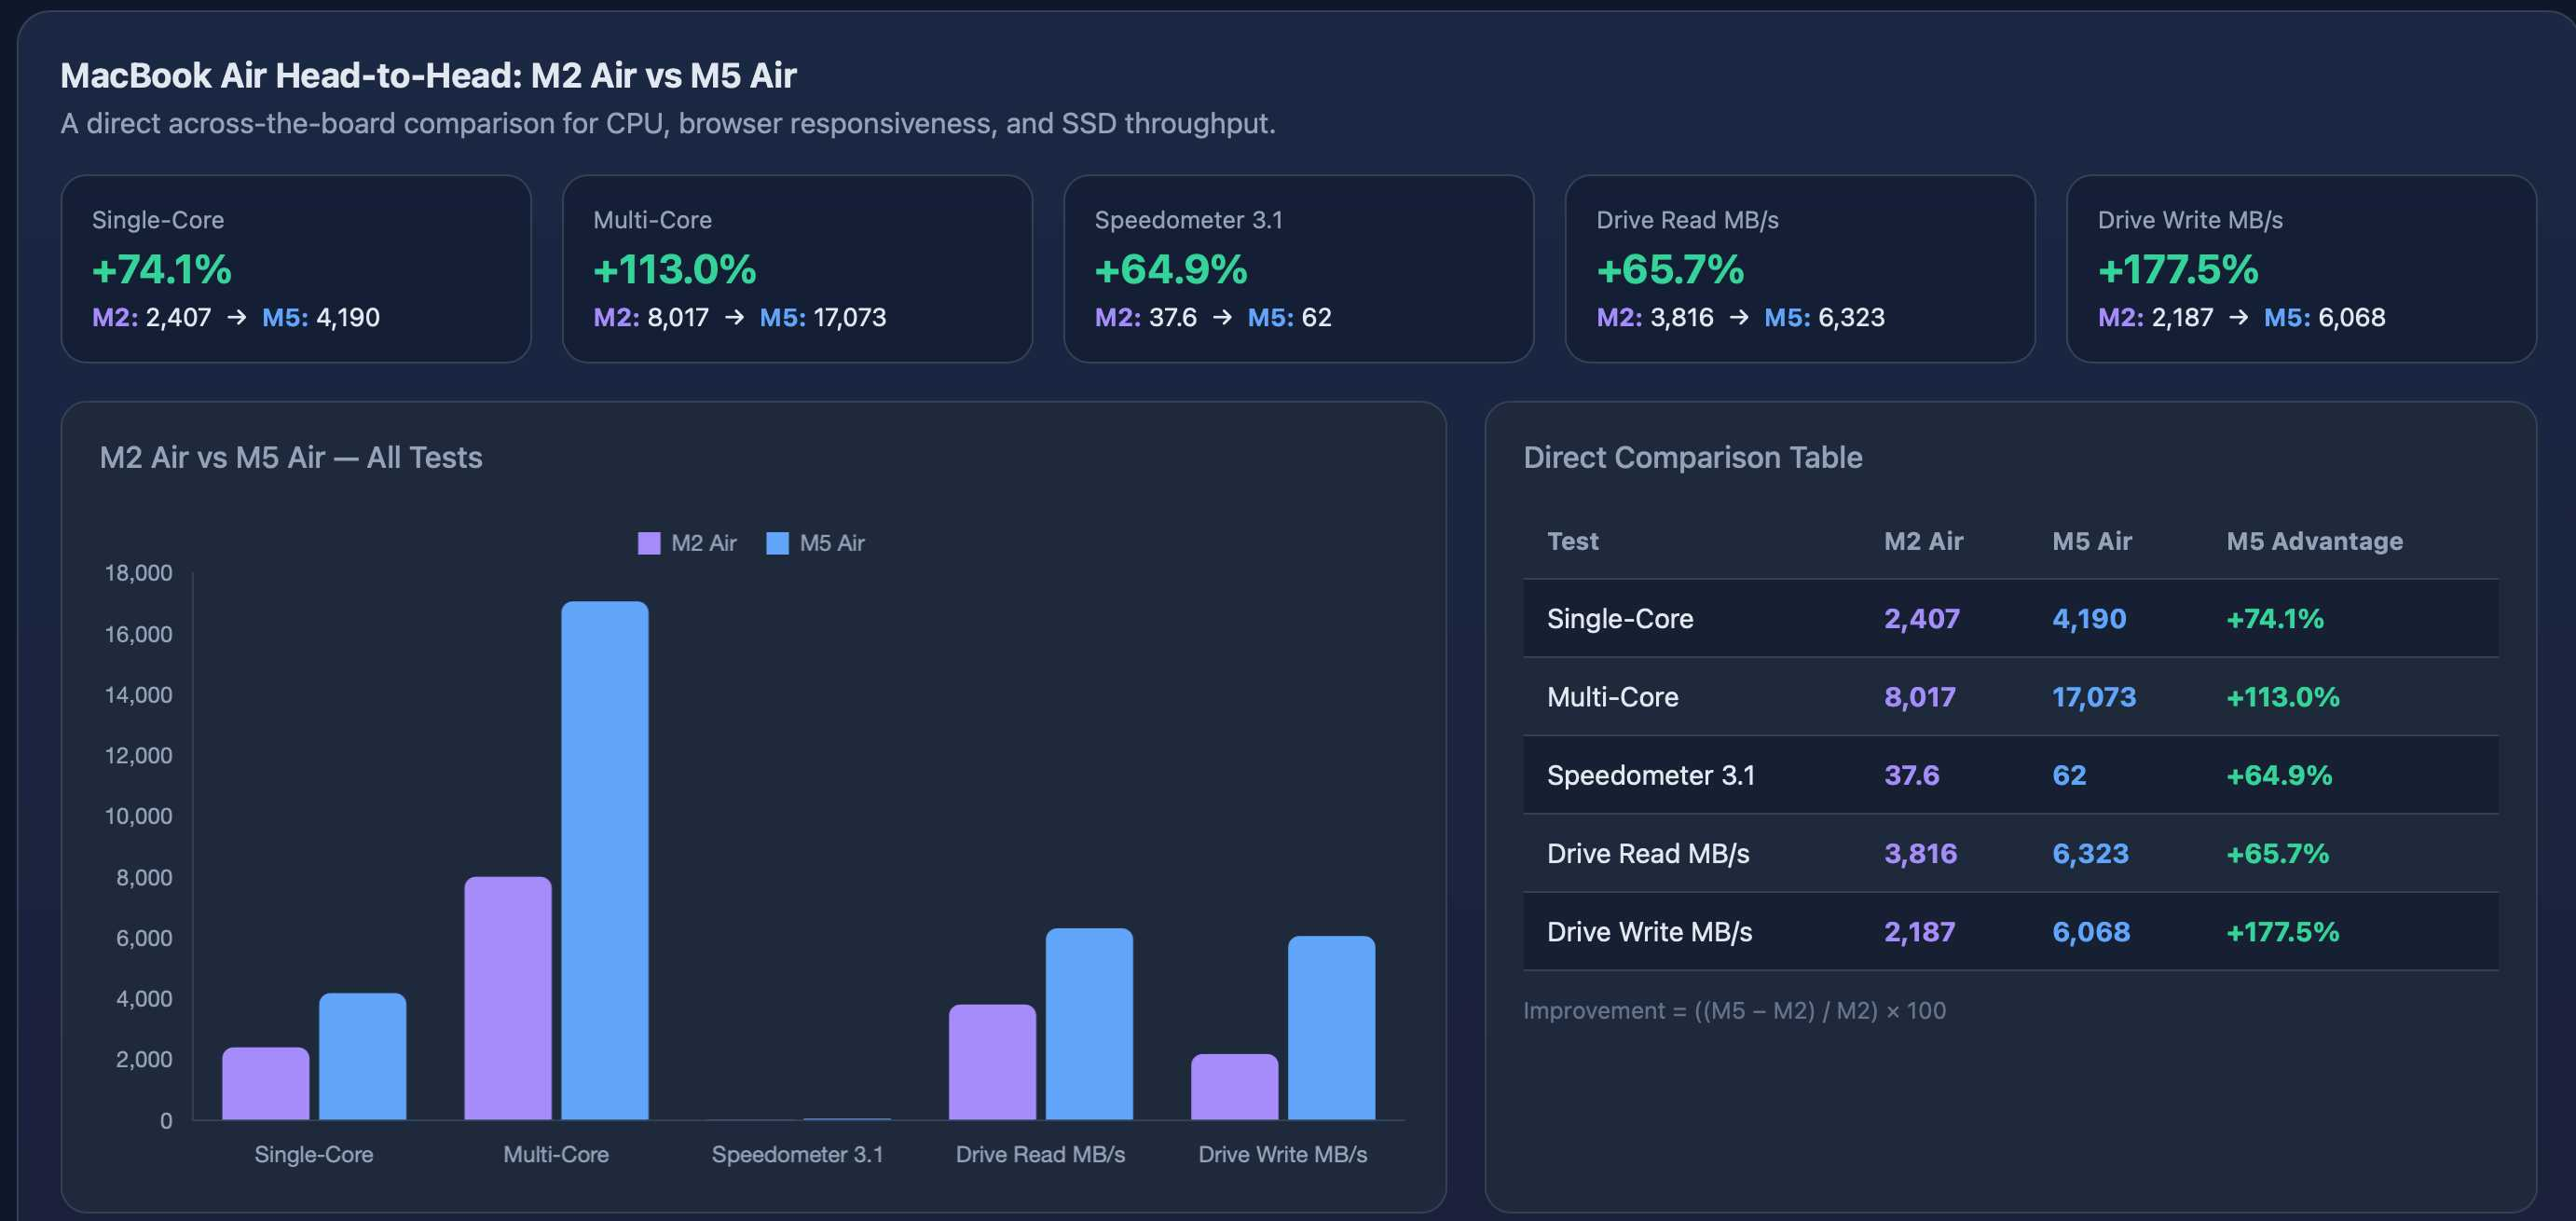Screen dimensions: 2576x1221
Task: Click the Direct Comparison Table heading
Action: pyautogui.click(x=1692, y=457)
